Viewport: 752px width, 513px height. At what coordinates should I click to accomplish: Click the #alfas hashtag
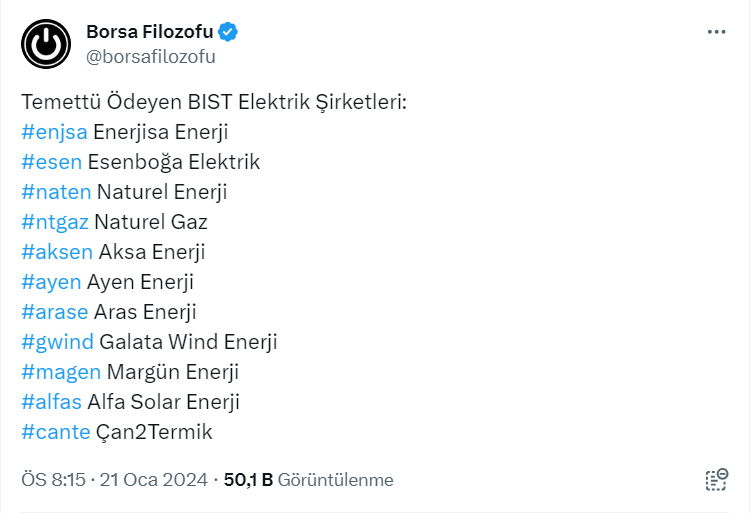pos(51,402)
